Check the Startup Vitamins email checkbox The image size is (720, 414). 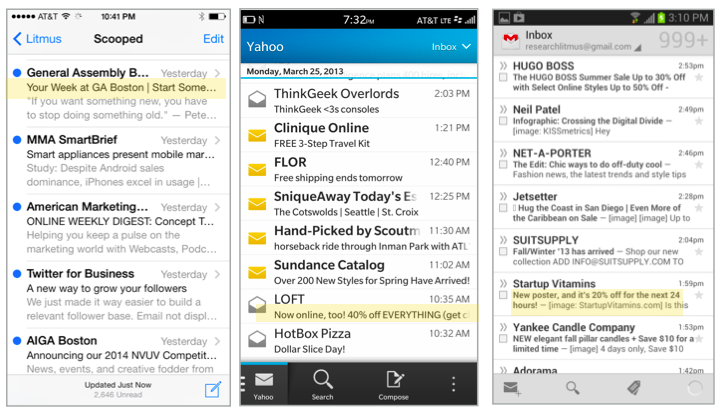point(503,295)
